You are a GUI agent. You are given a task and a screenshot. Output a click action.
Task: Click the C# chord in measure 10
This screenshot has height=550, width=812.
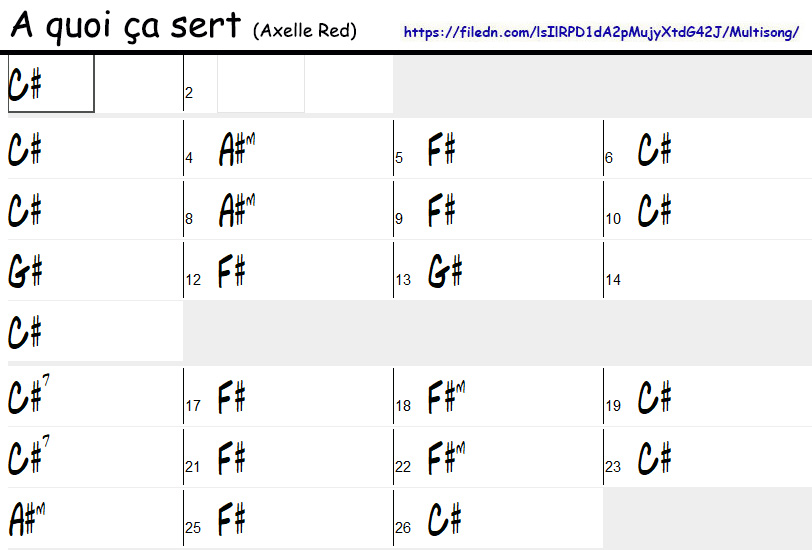pos(655,211)
